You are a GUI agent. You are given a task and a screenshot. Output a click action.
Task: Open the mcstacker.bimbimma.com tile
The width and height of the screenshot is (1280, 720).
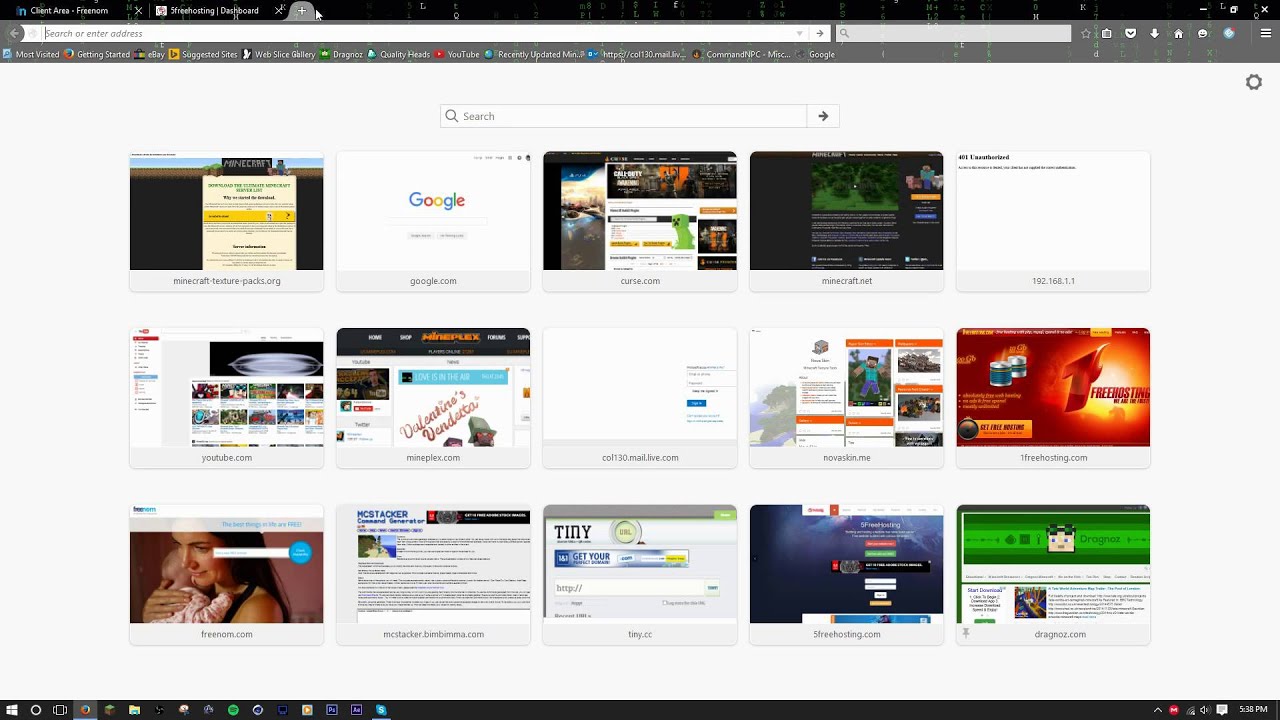click(x=433, y=575)
